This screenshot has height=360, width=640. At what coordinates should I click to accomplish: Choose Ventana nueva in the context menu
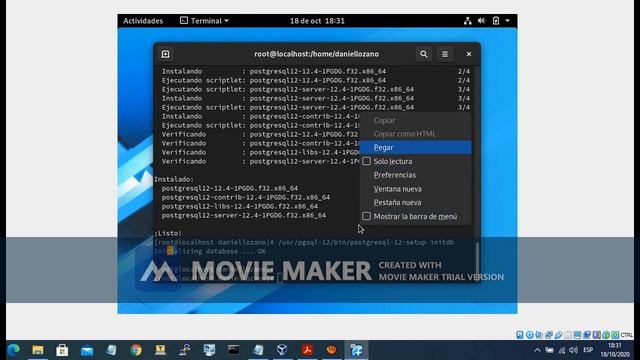416,189
